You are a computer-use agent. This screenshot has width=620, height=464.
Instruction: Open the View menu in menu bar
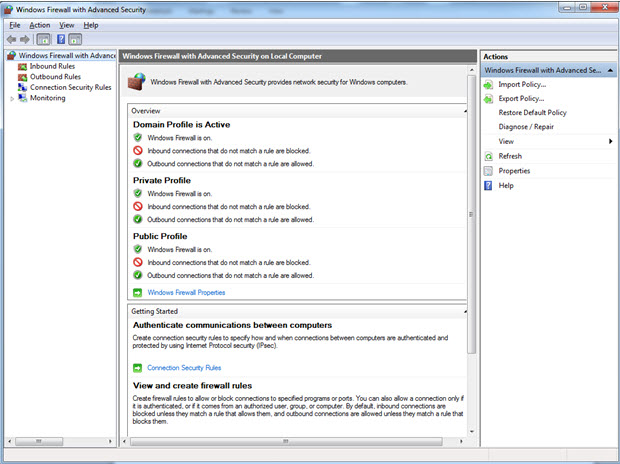click(x=67, y=25)
